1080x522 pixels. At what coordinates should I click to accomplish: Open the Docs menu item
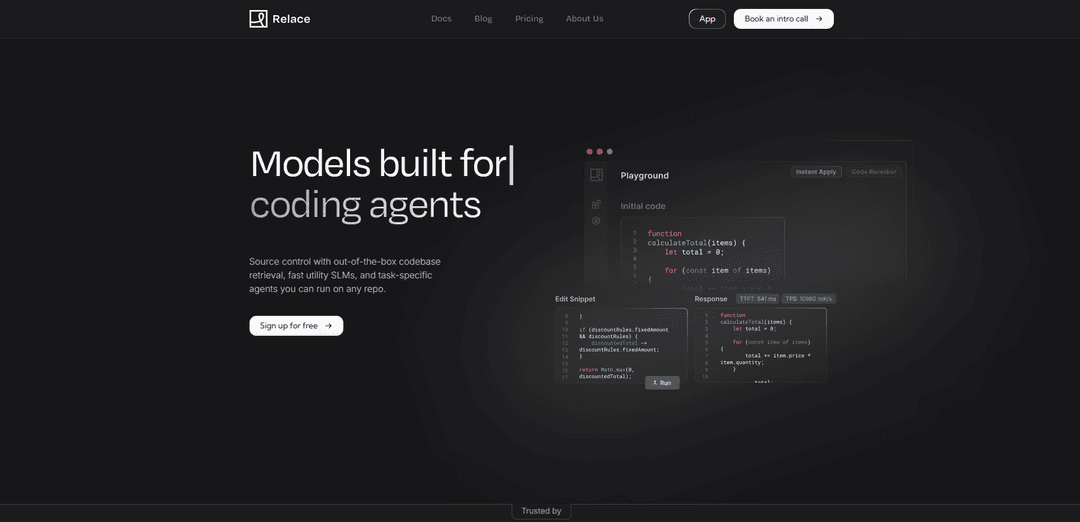441,19
